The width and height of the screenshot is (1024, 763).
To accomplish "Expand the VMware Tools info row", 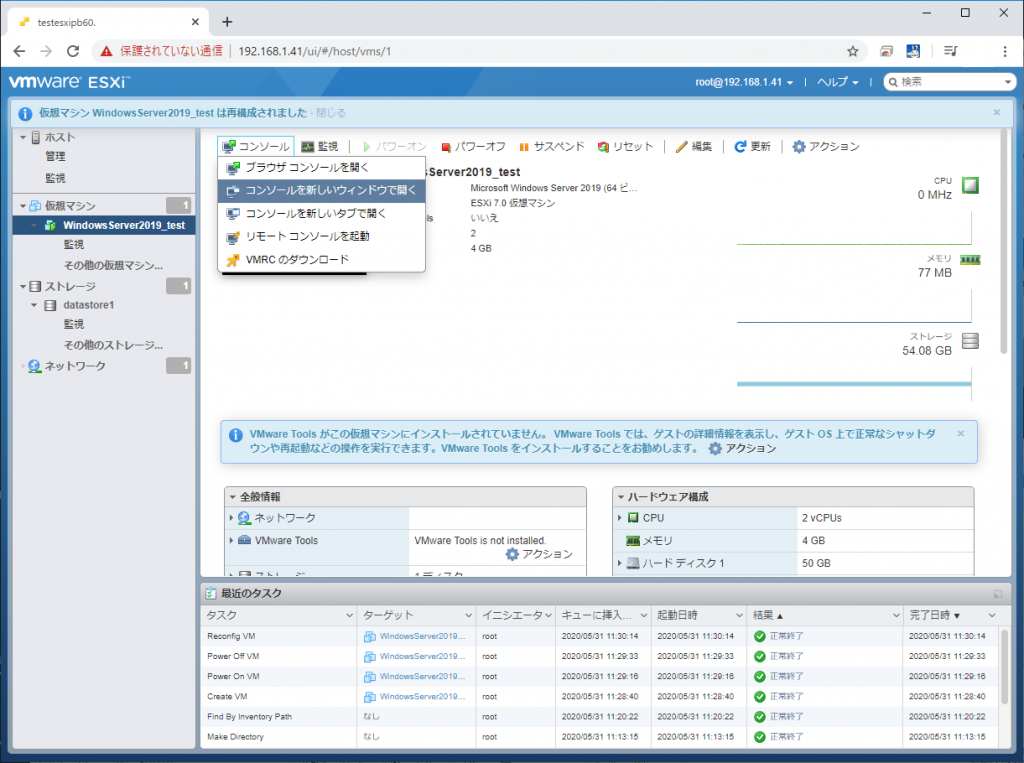I will (x=231, y=540).
